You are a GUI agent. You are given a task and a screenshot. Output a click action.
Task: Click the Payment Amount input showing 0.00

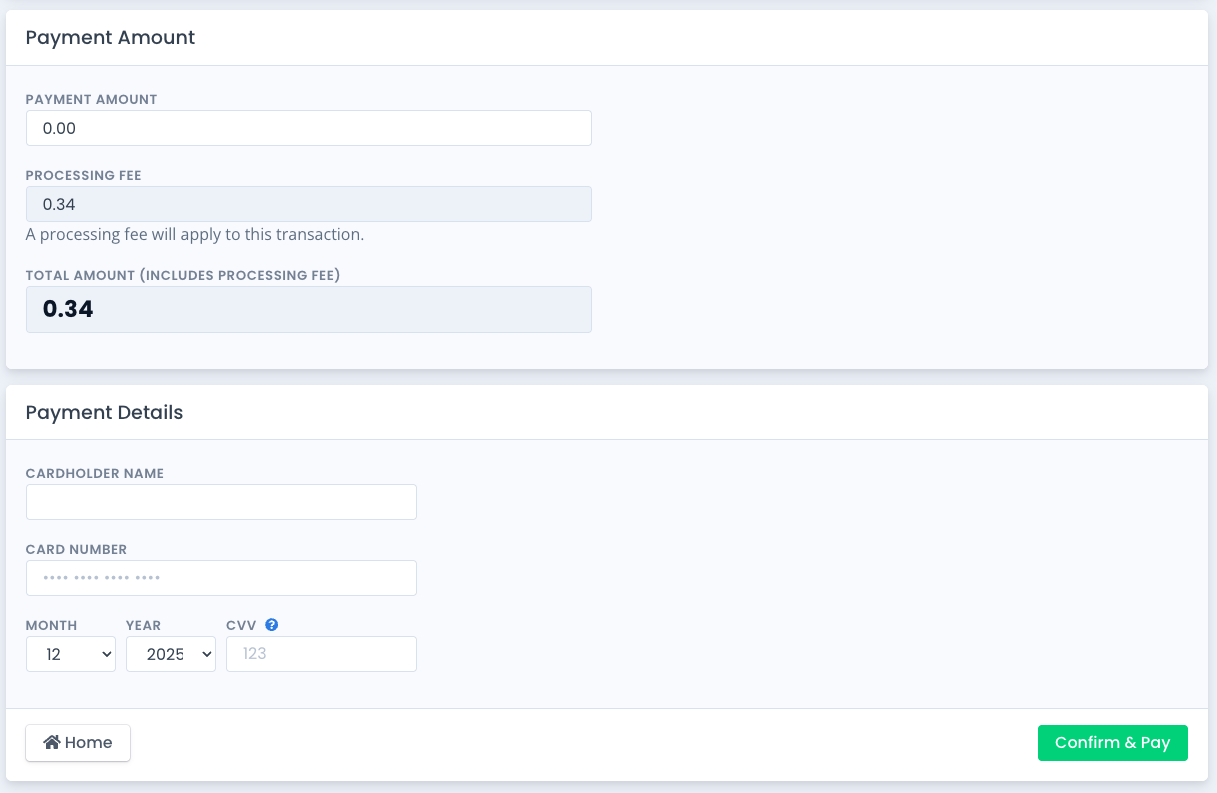click(x=308, y=128)
